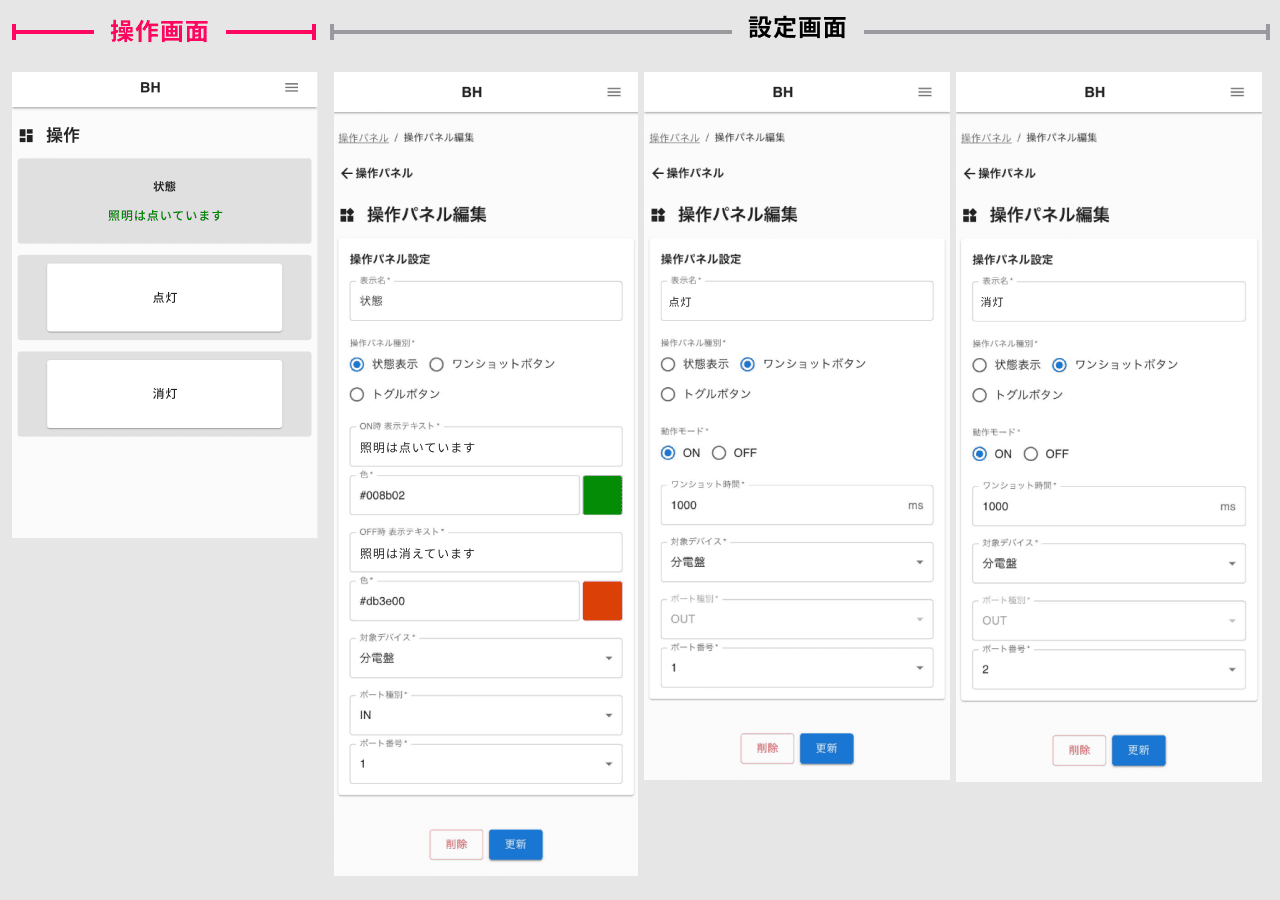Open the hamburger menu on the 点灯 settings screen
The height and width of the screenshot is (900, 1280).
(925, 92)
